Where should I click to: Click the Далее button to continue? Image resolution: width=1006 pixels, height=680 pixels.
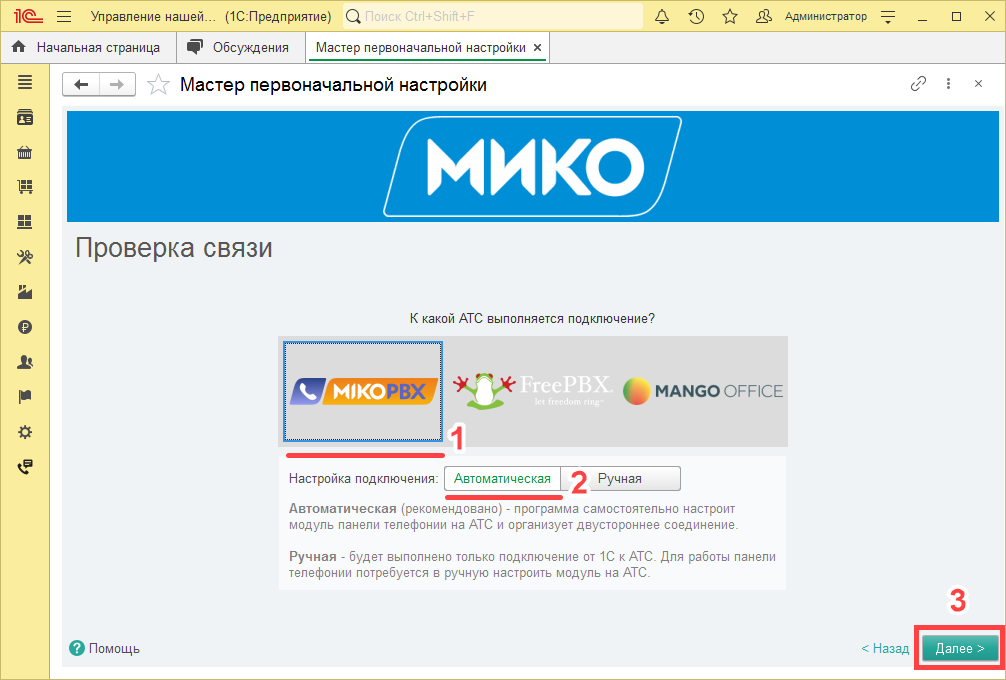tap(958, 648)
